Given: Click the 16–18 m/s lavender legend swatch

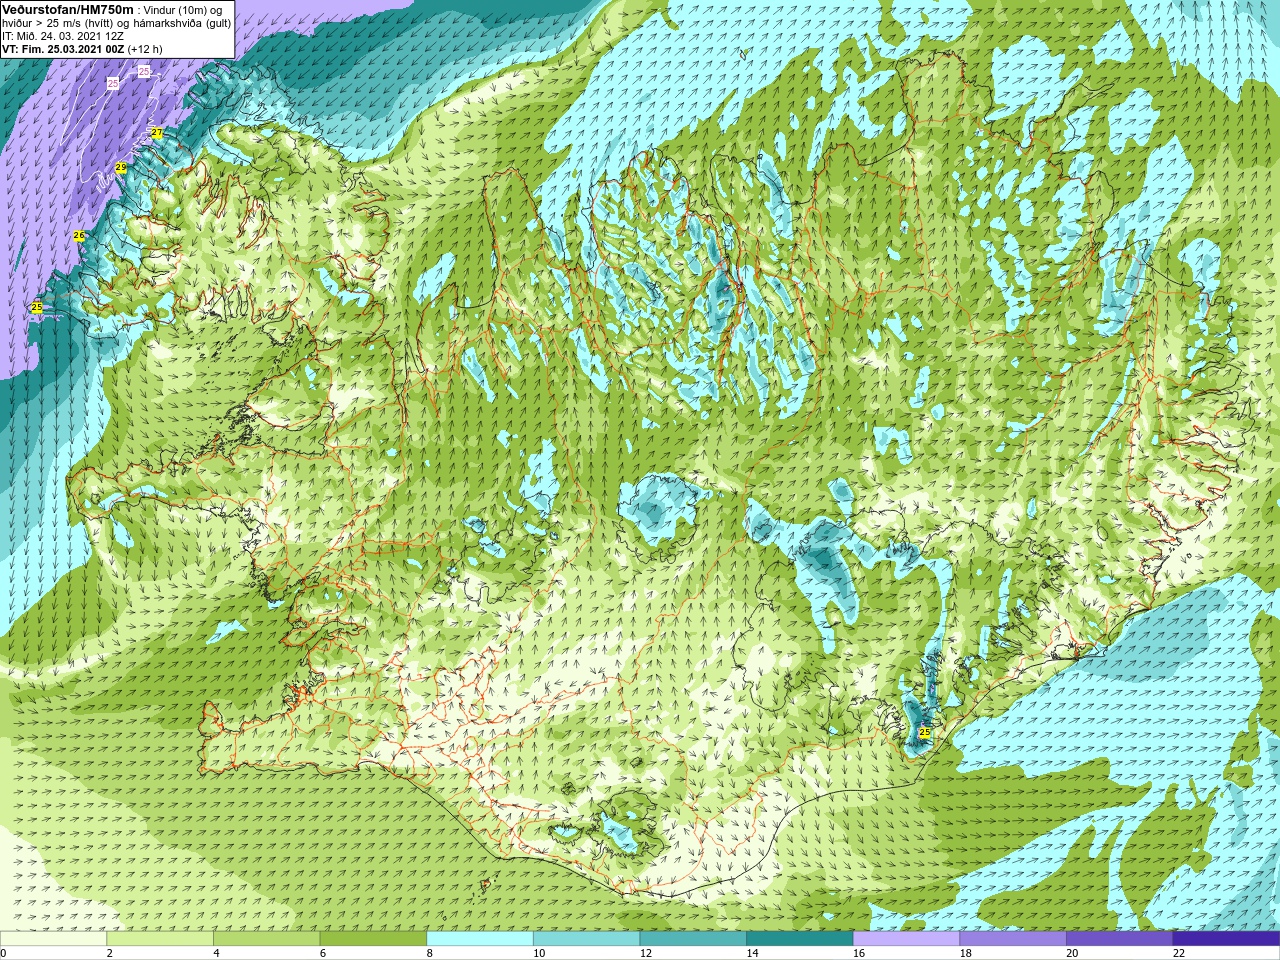Looking at the screenshot, I should click(x=906, y=939).
